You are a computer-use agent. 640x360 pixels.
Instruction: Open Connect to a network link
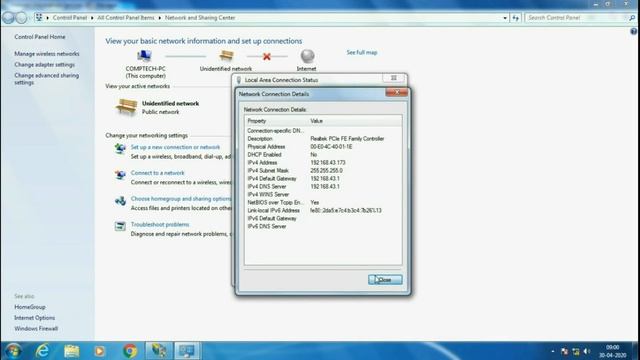tap(157, 173)
